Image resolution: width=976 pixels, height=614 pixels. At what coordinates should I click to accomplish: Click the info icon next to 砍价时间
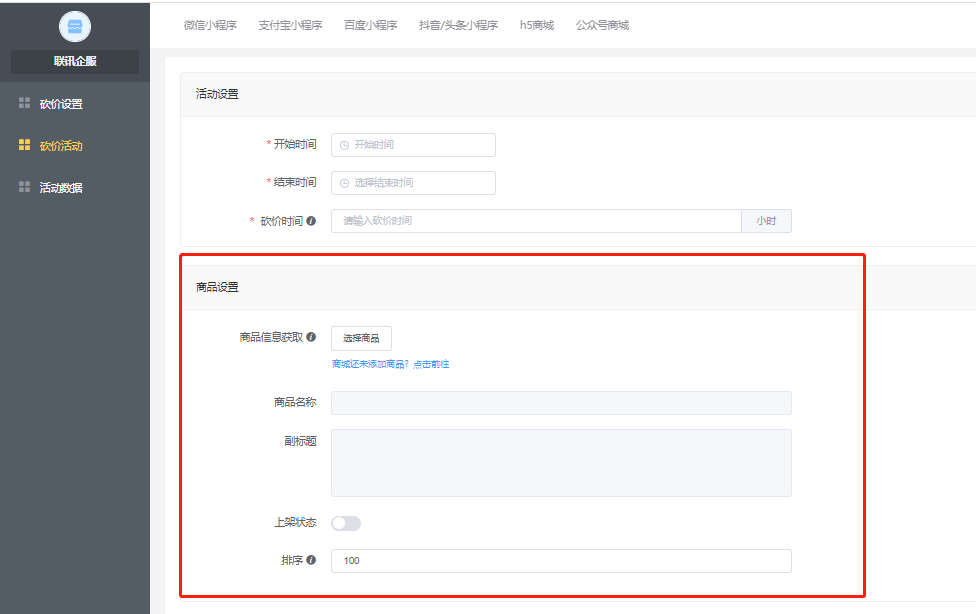(x=311, y=220)
